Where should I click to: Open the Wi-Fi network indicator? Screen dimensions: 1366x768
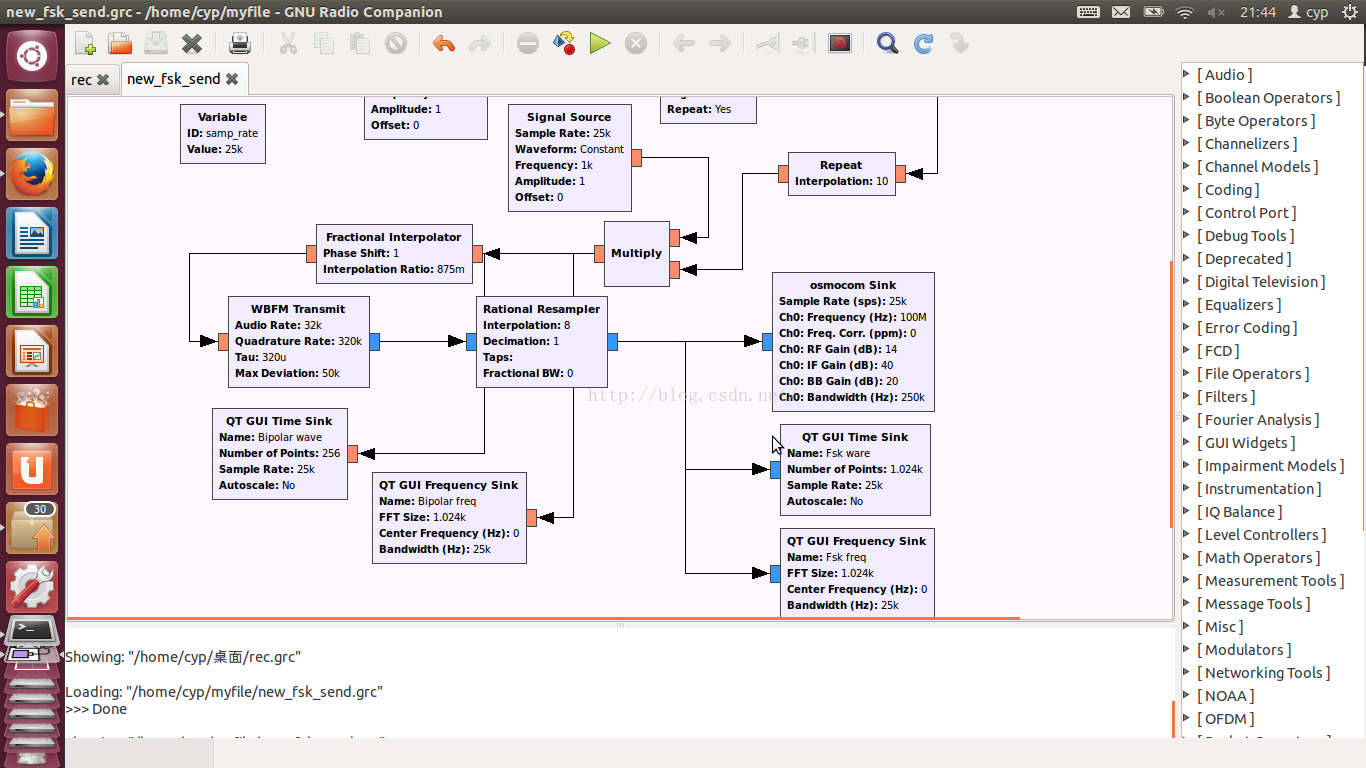tap(1185, 12)
